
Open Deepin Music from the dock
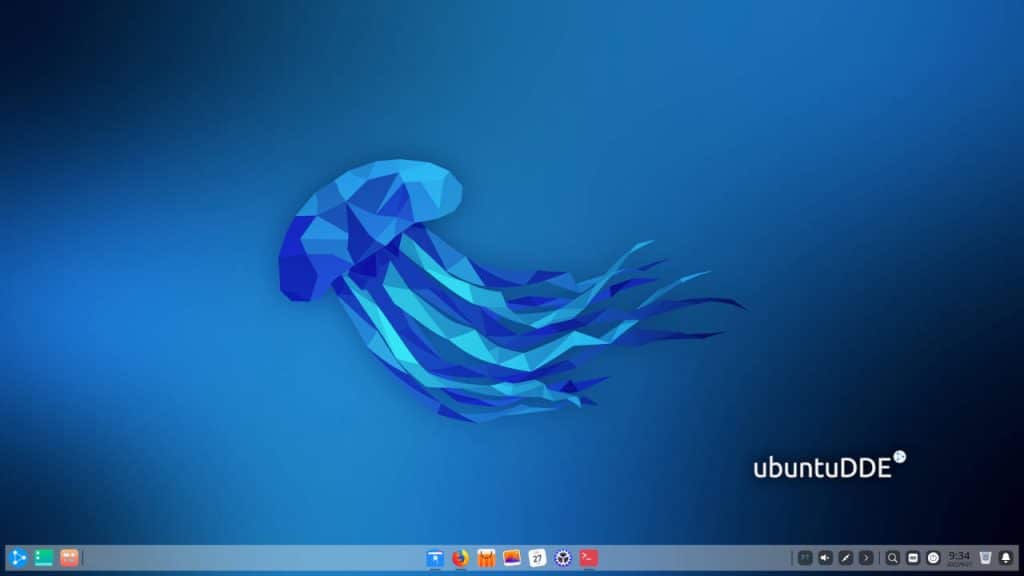[x=487, y=557]
